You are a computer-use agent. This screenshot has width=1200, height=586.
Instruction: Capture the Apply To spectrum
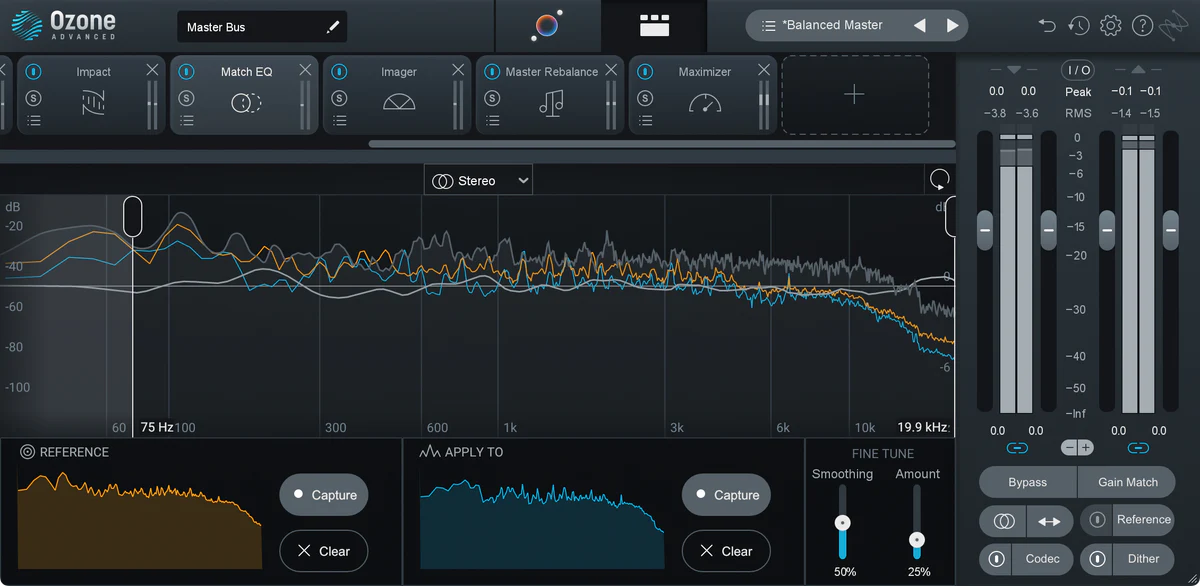(x=726, y=495)
